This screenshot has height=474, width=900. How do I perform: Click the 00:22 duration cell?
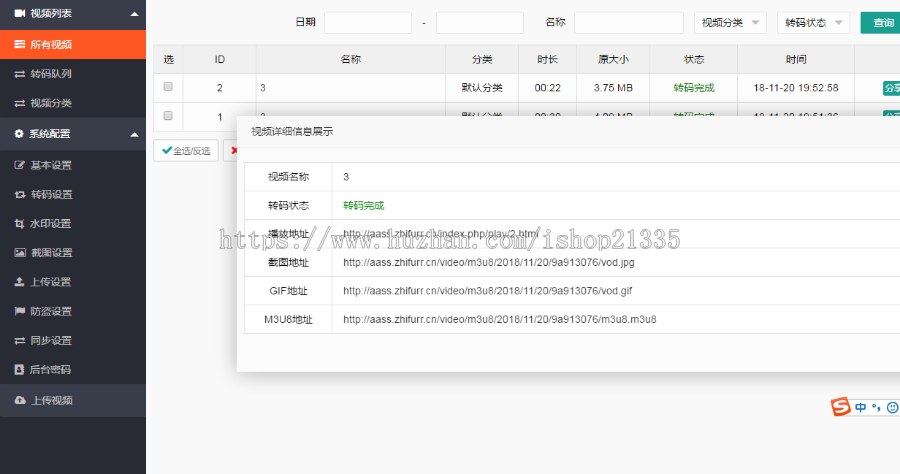[548, 88]
